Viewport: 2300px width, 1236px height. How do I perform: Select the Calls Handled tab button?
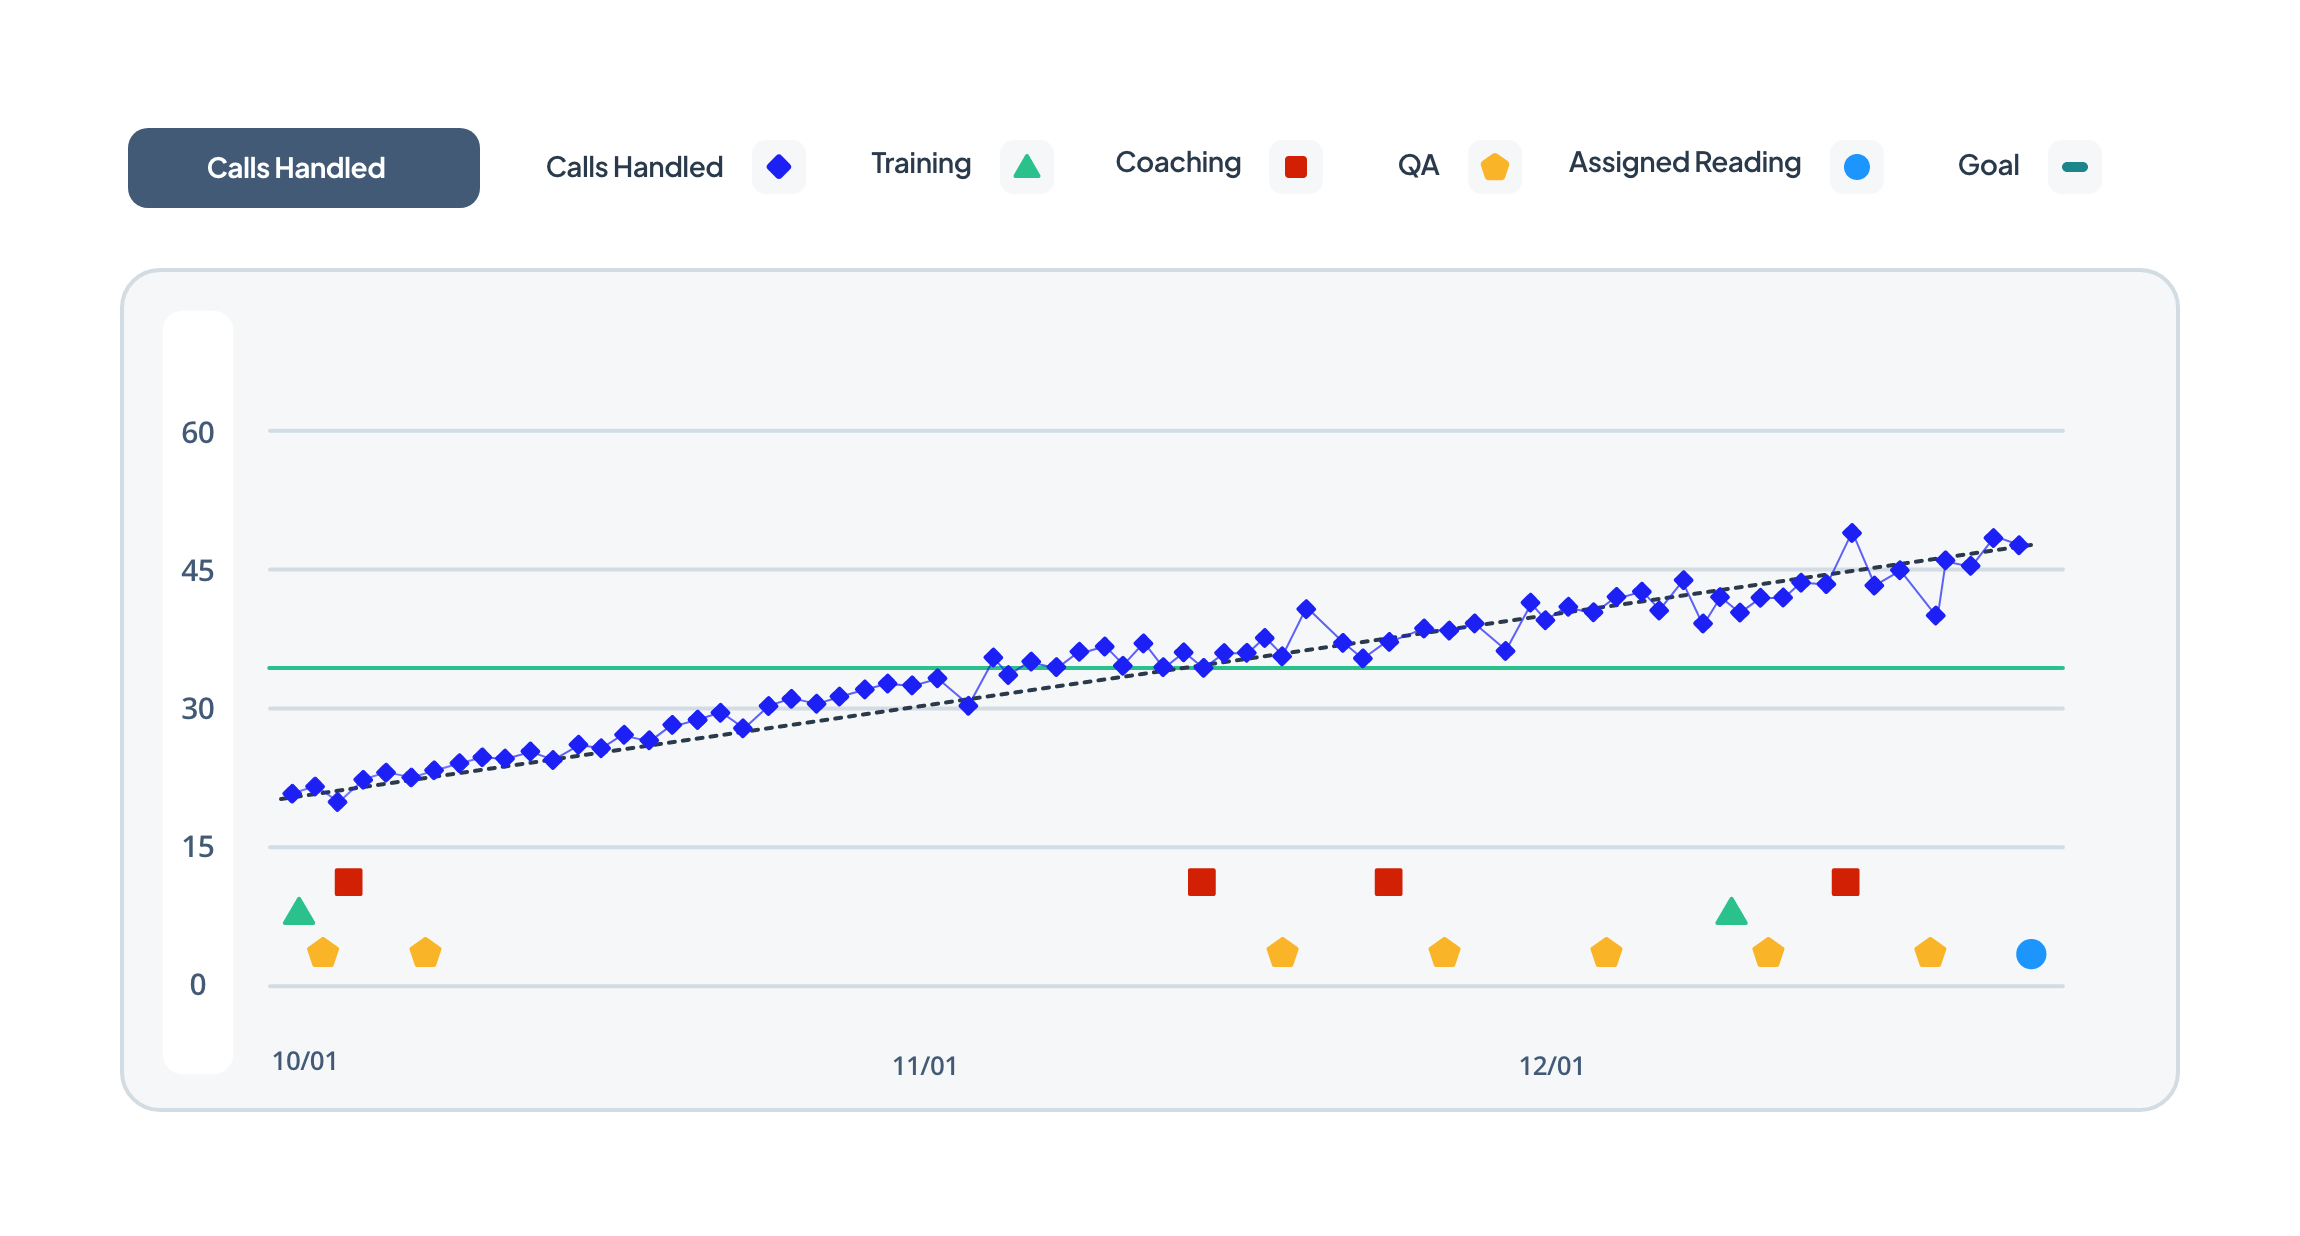coord(304,168)
